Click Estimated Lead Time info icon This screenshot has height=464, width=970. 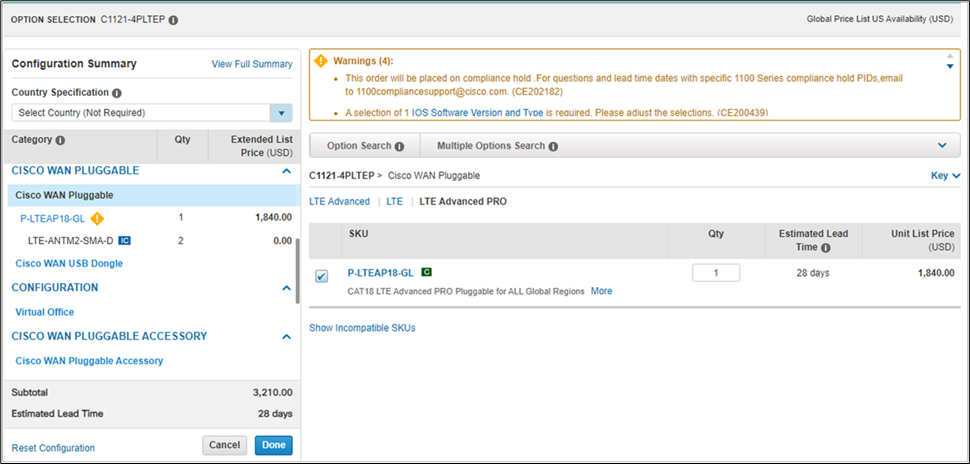point(826,248)
